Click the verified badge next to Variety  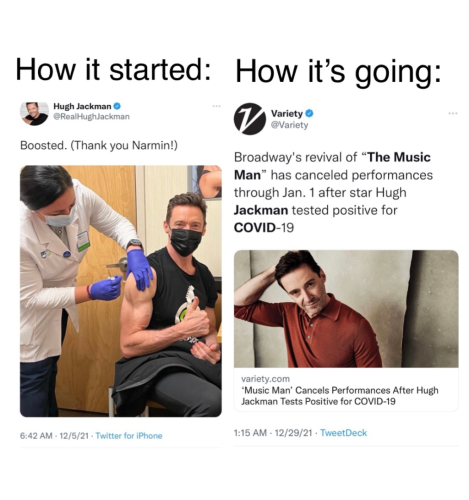point(309,114)
